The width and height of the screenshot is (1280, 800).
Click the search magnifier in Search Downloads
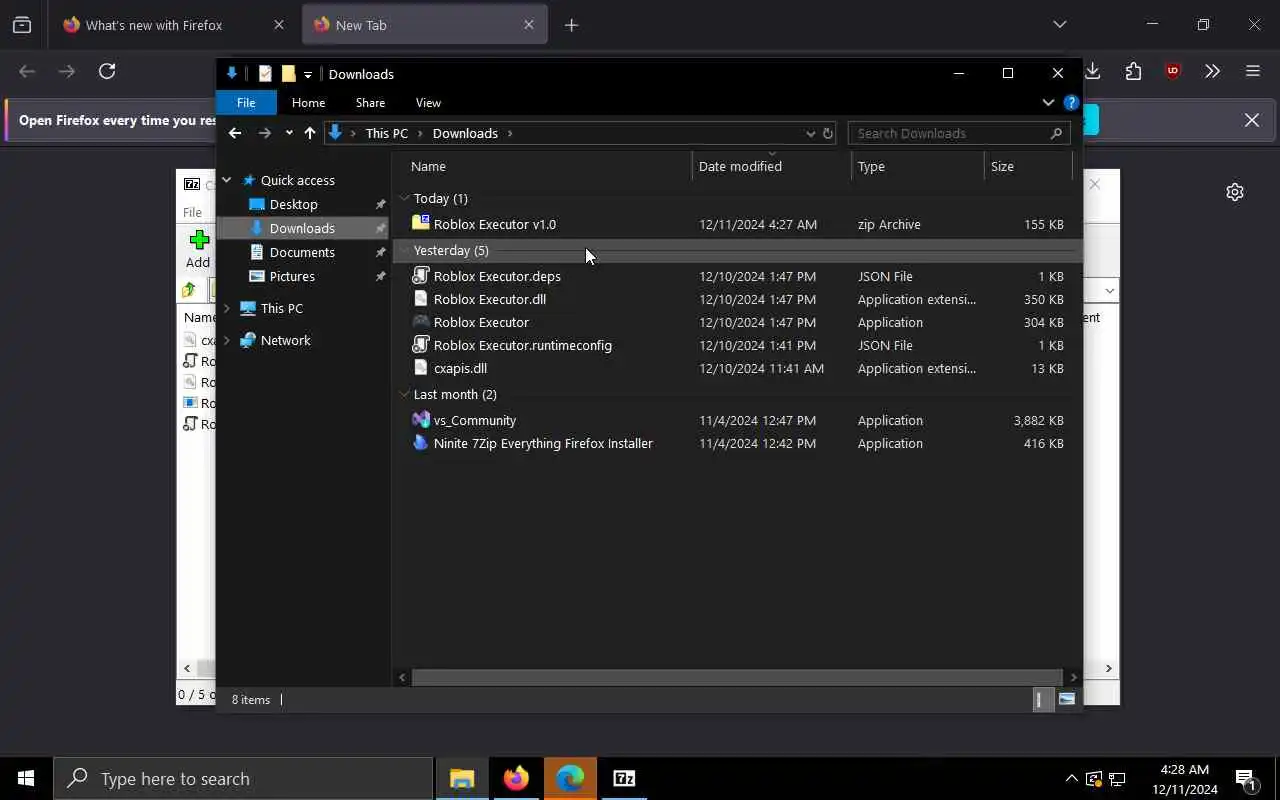coord(1056,133)
